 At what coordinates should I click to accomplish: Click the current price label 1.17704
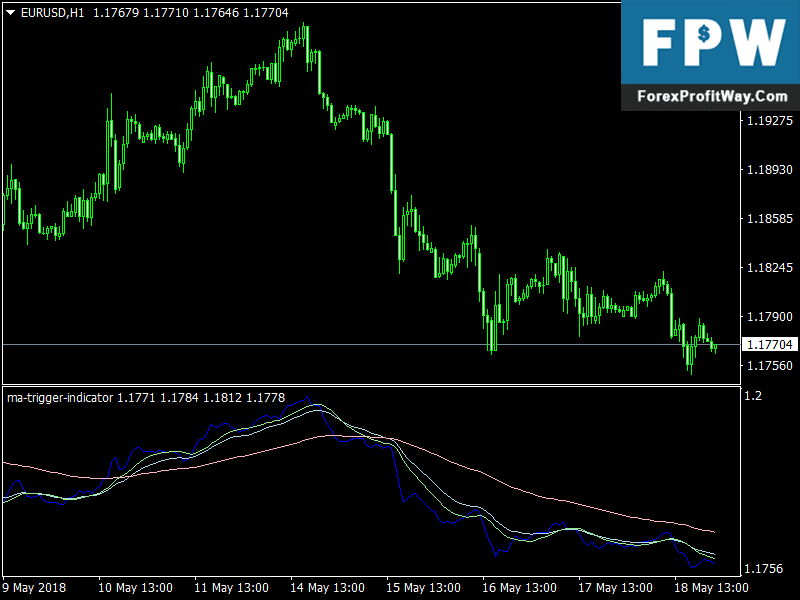769,344
